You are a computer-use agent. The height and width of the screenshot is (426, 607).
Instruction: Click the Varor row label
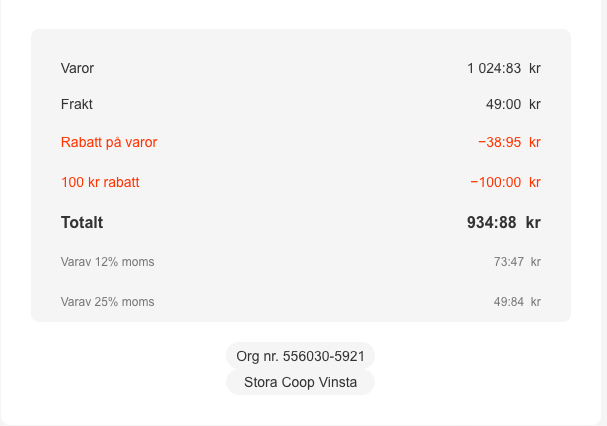pyautogui.click(x=77, y=68)
